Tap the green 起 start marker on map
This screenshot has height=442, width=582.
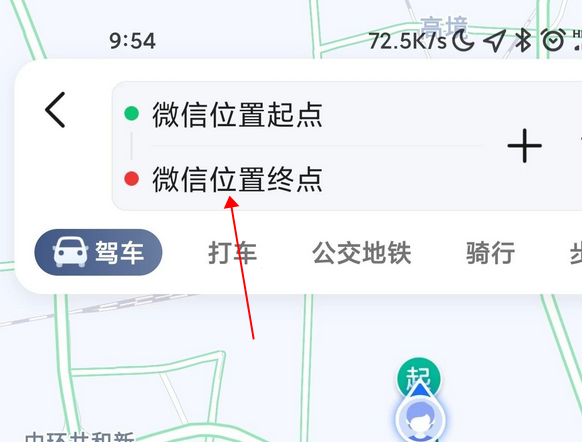419,377
